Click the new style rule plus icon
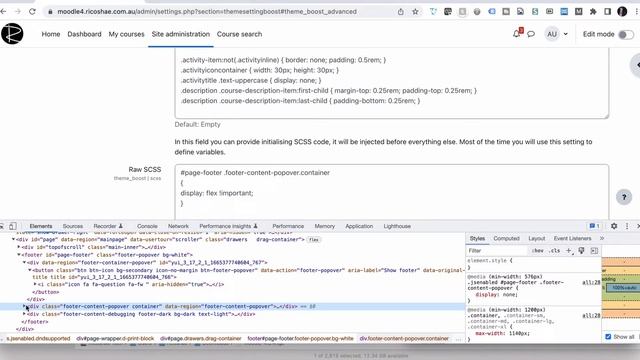The width and height of the screenshot is (640, 360). pyautogui.click(x=569, y=250)
